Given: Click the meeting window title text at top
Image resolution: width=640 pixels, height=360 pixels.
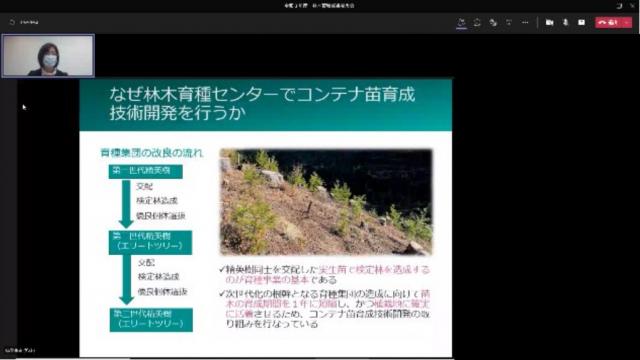Looking at the screenshot, I should pyautogui.click(x=320, y=6).
